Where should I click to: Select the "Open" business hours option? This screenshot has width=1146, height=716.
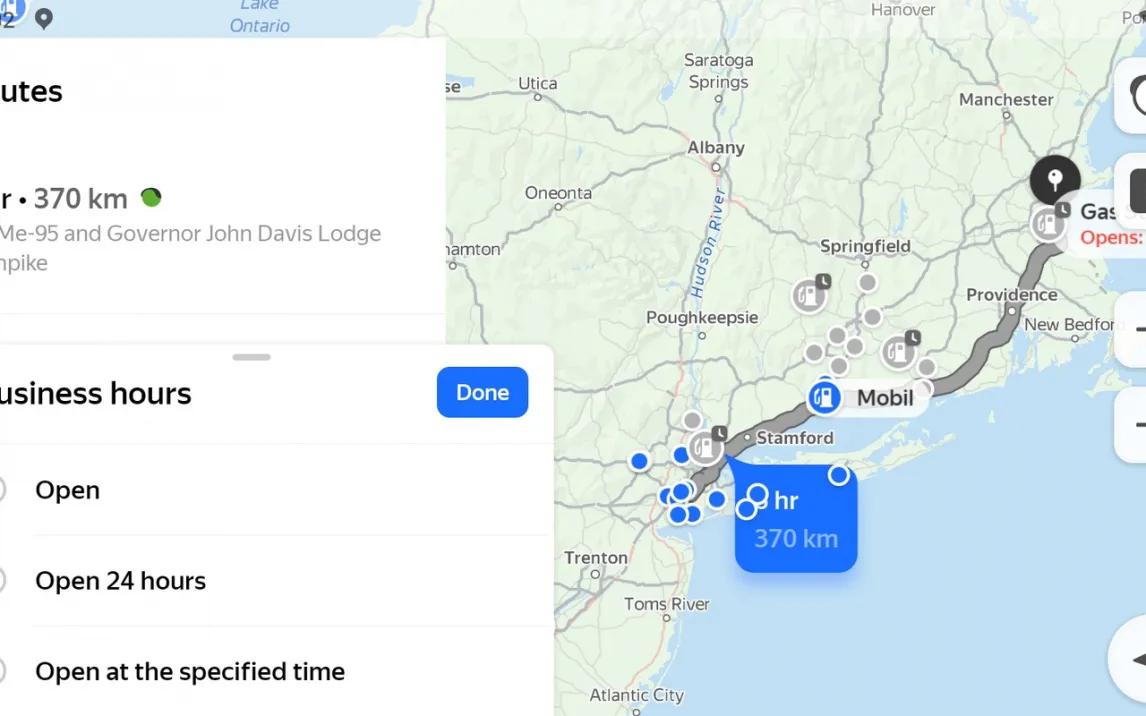click(67, 490)
